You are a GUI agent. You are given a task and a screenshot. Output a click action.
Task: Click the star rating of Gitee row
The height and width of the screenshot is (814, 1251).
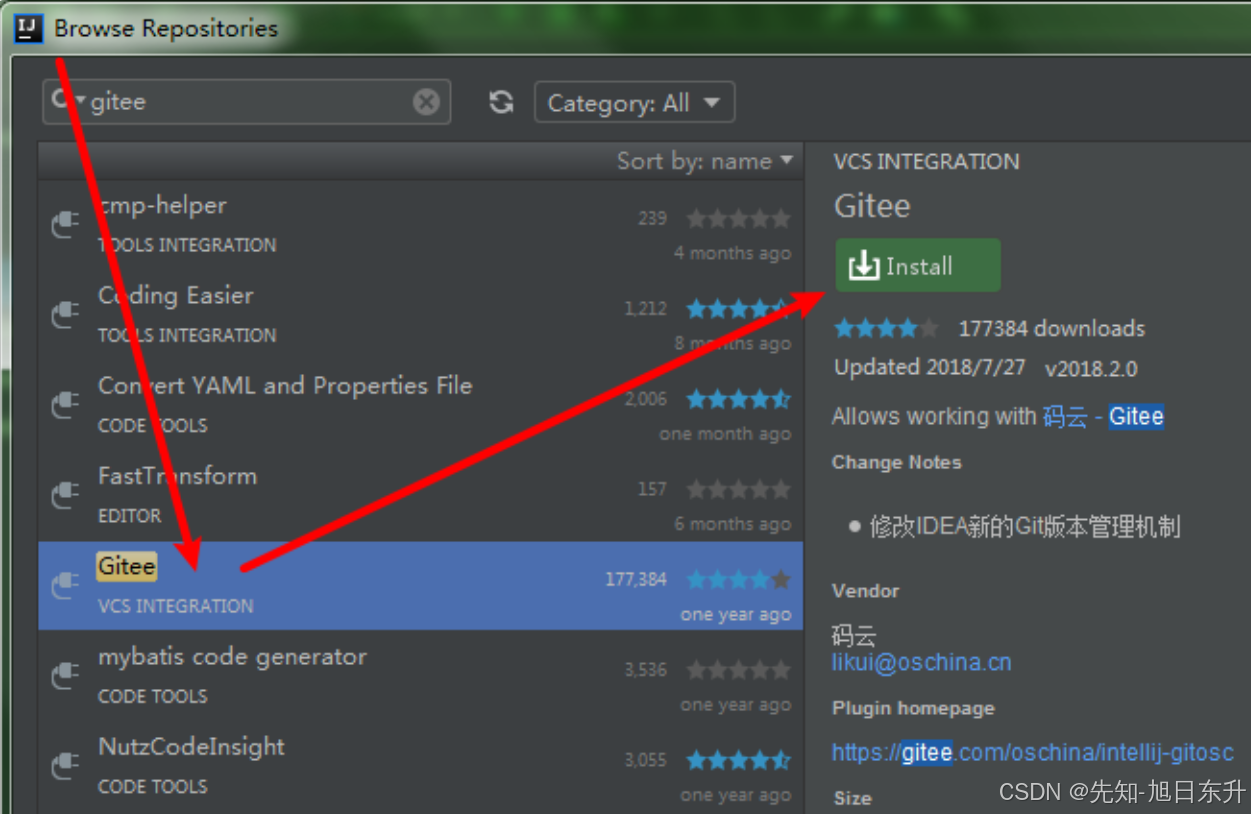click(x=738, y=580)
